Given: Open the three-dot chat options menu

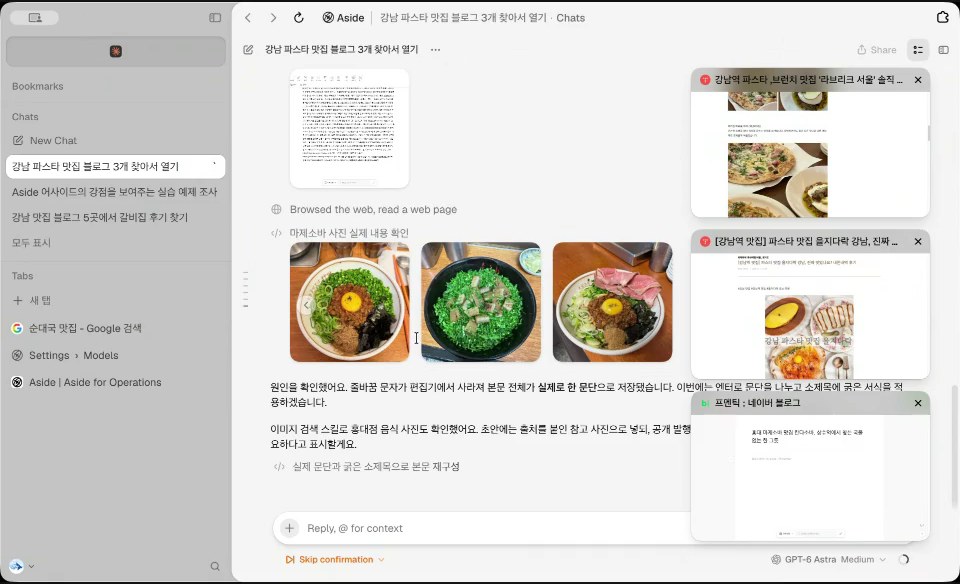Looking at the screenshot, I should [435, 50].
